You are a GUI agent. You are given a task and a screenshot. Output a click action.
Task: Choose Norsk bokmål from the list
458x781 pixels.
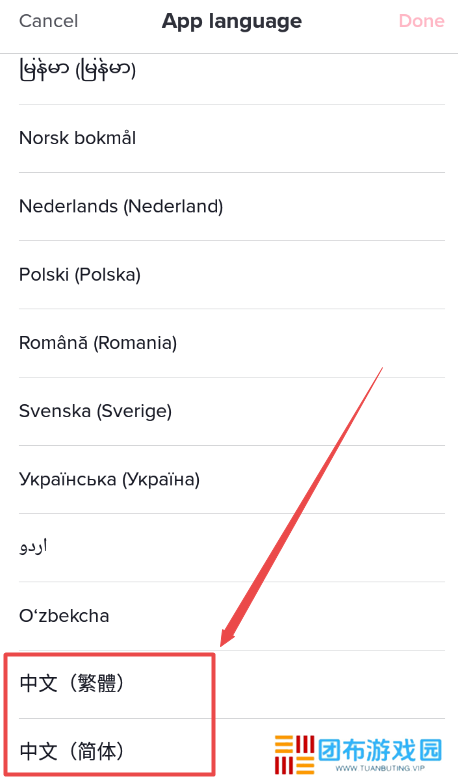pyautogui.click(x=231, y=138)
